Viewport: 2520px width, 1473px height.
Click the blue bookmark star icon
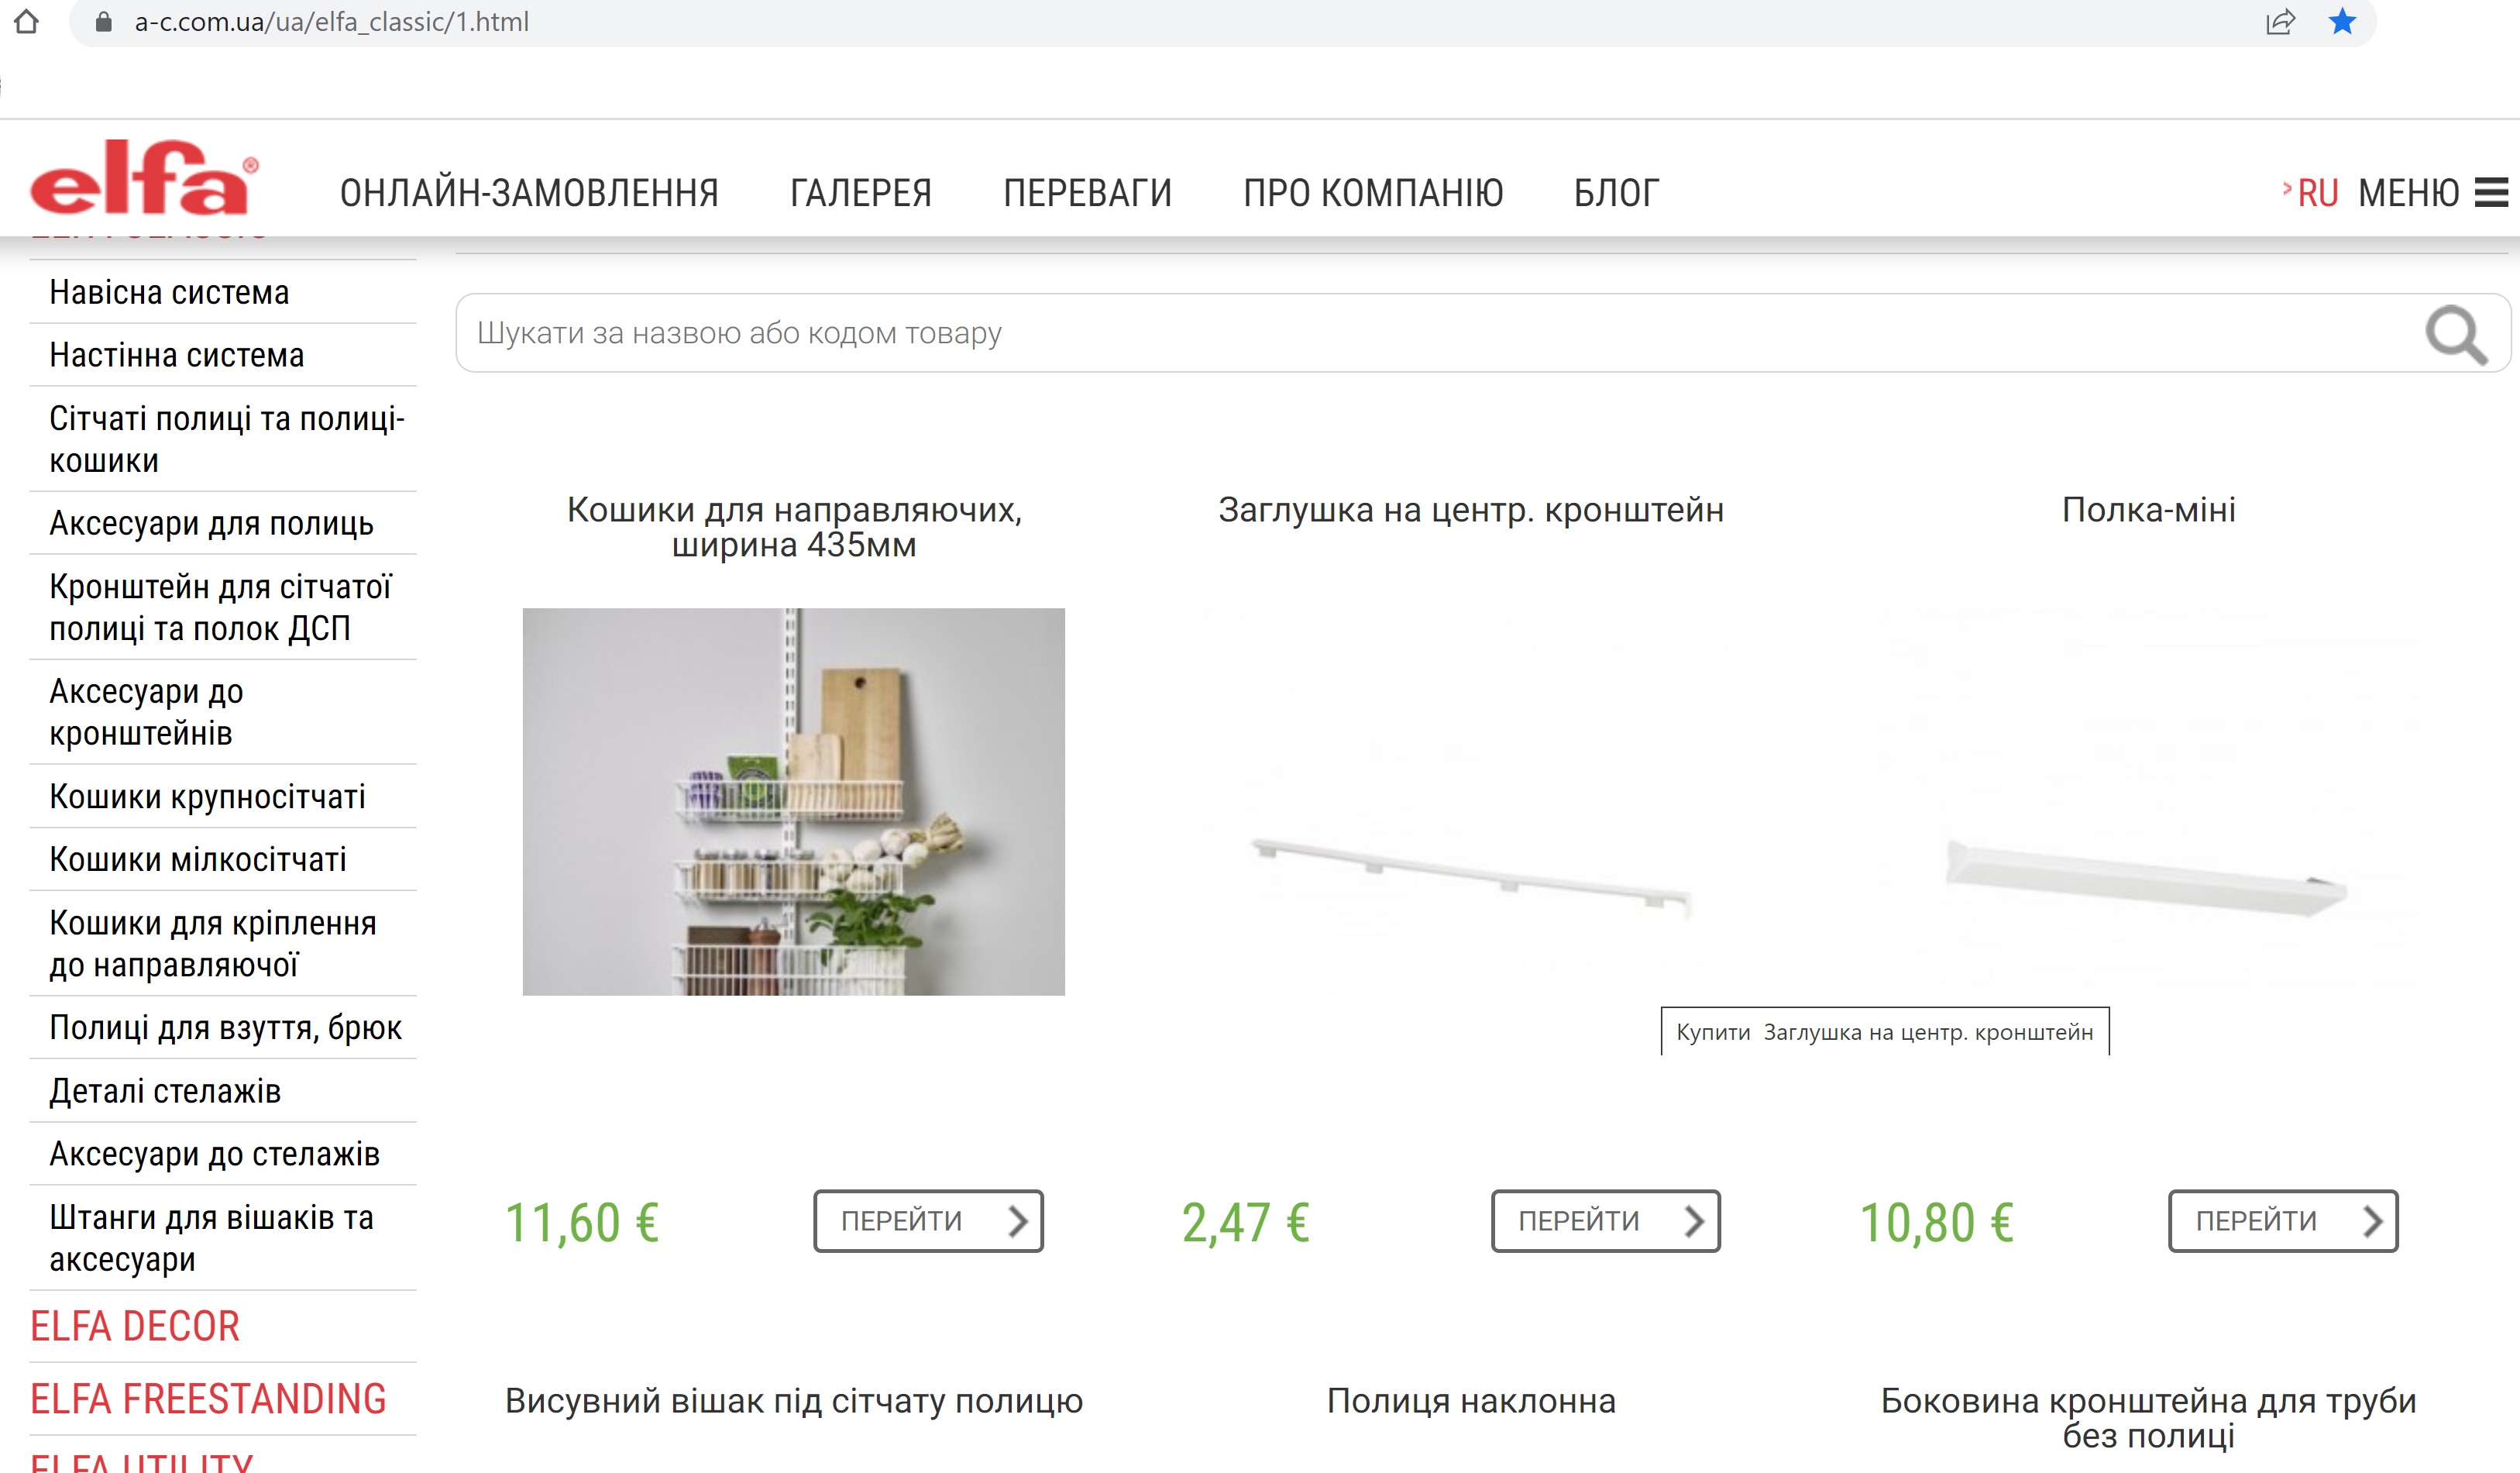coord(2342,21)
